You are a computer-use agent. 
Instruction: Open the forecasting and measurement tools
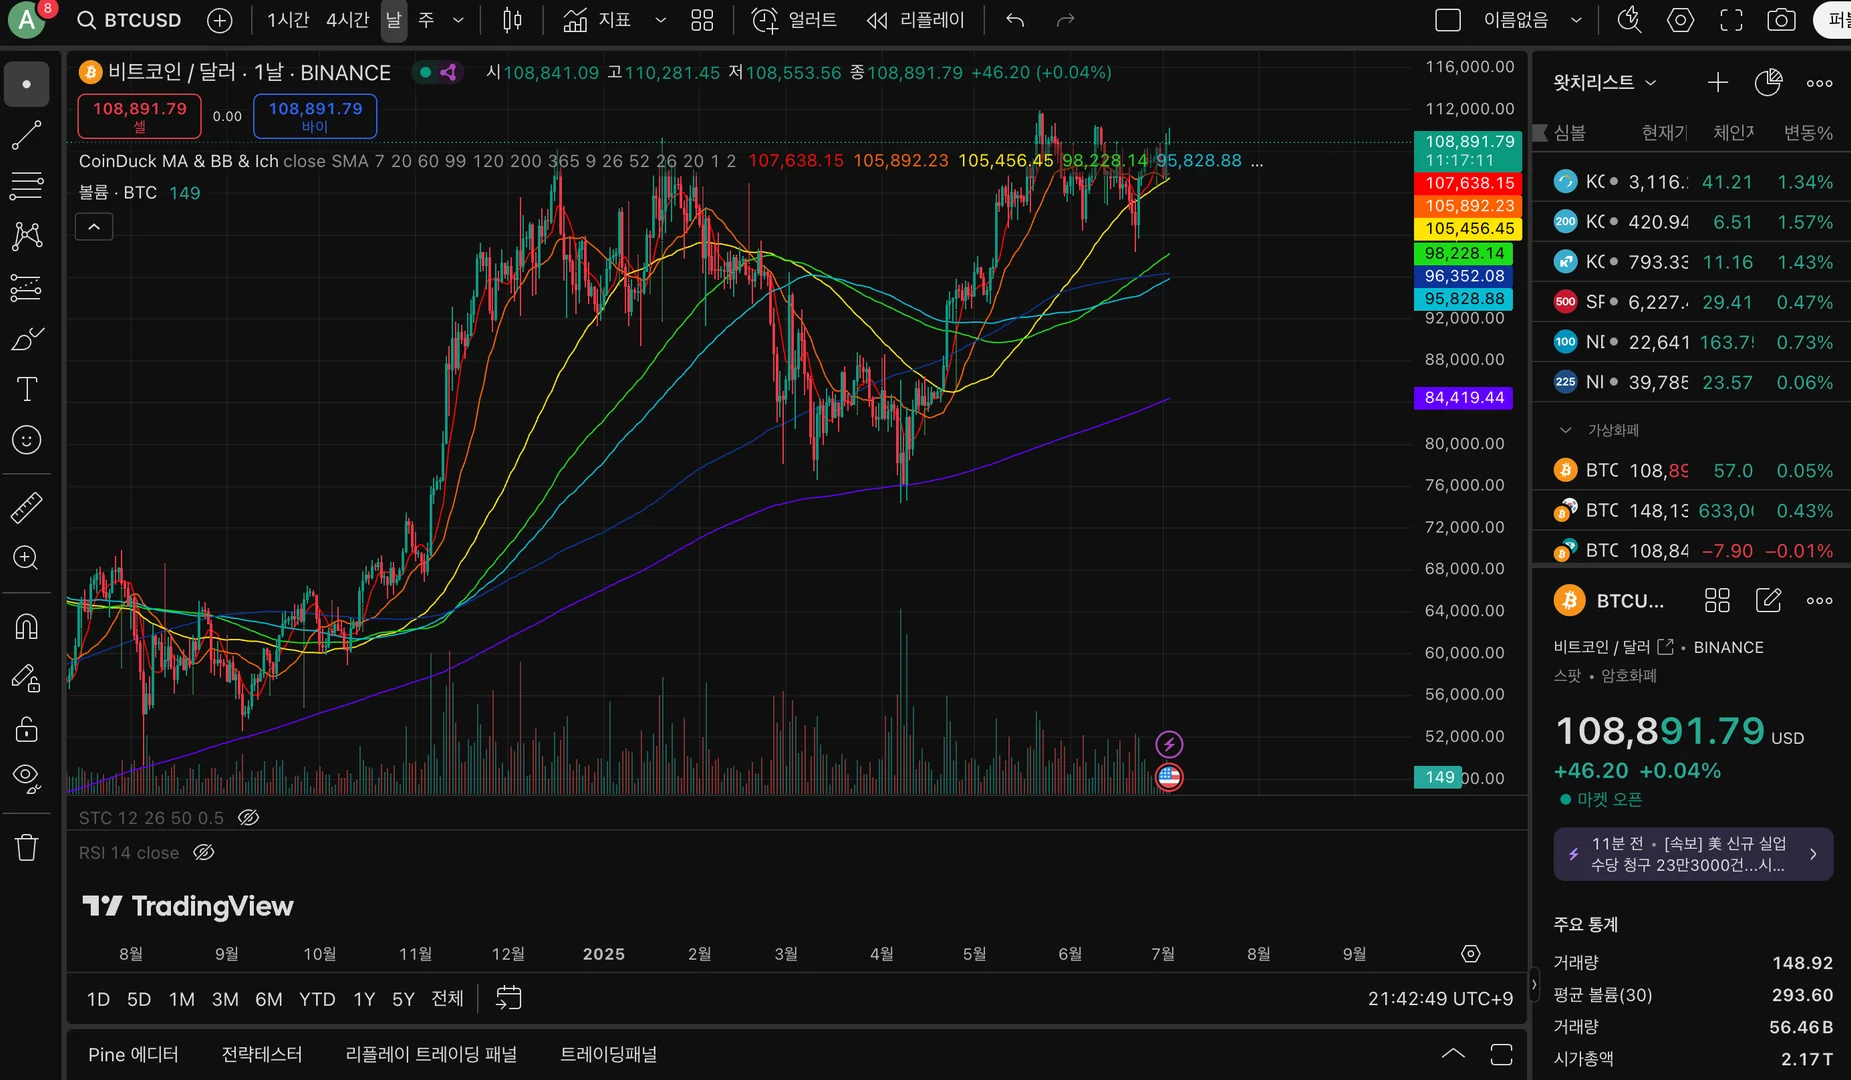(x=27, y=288)
